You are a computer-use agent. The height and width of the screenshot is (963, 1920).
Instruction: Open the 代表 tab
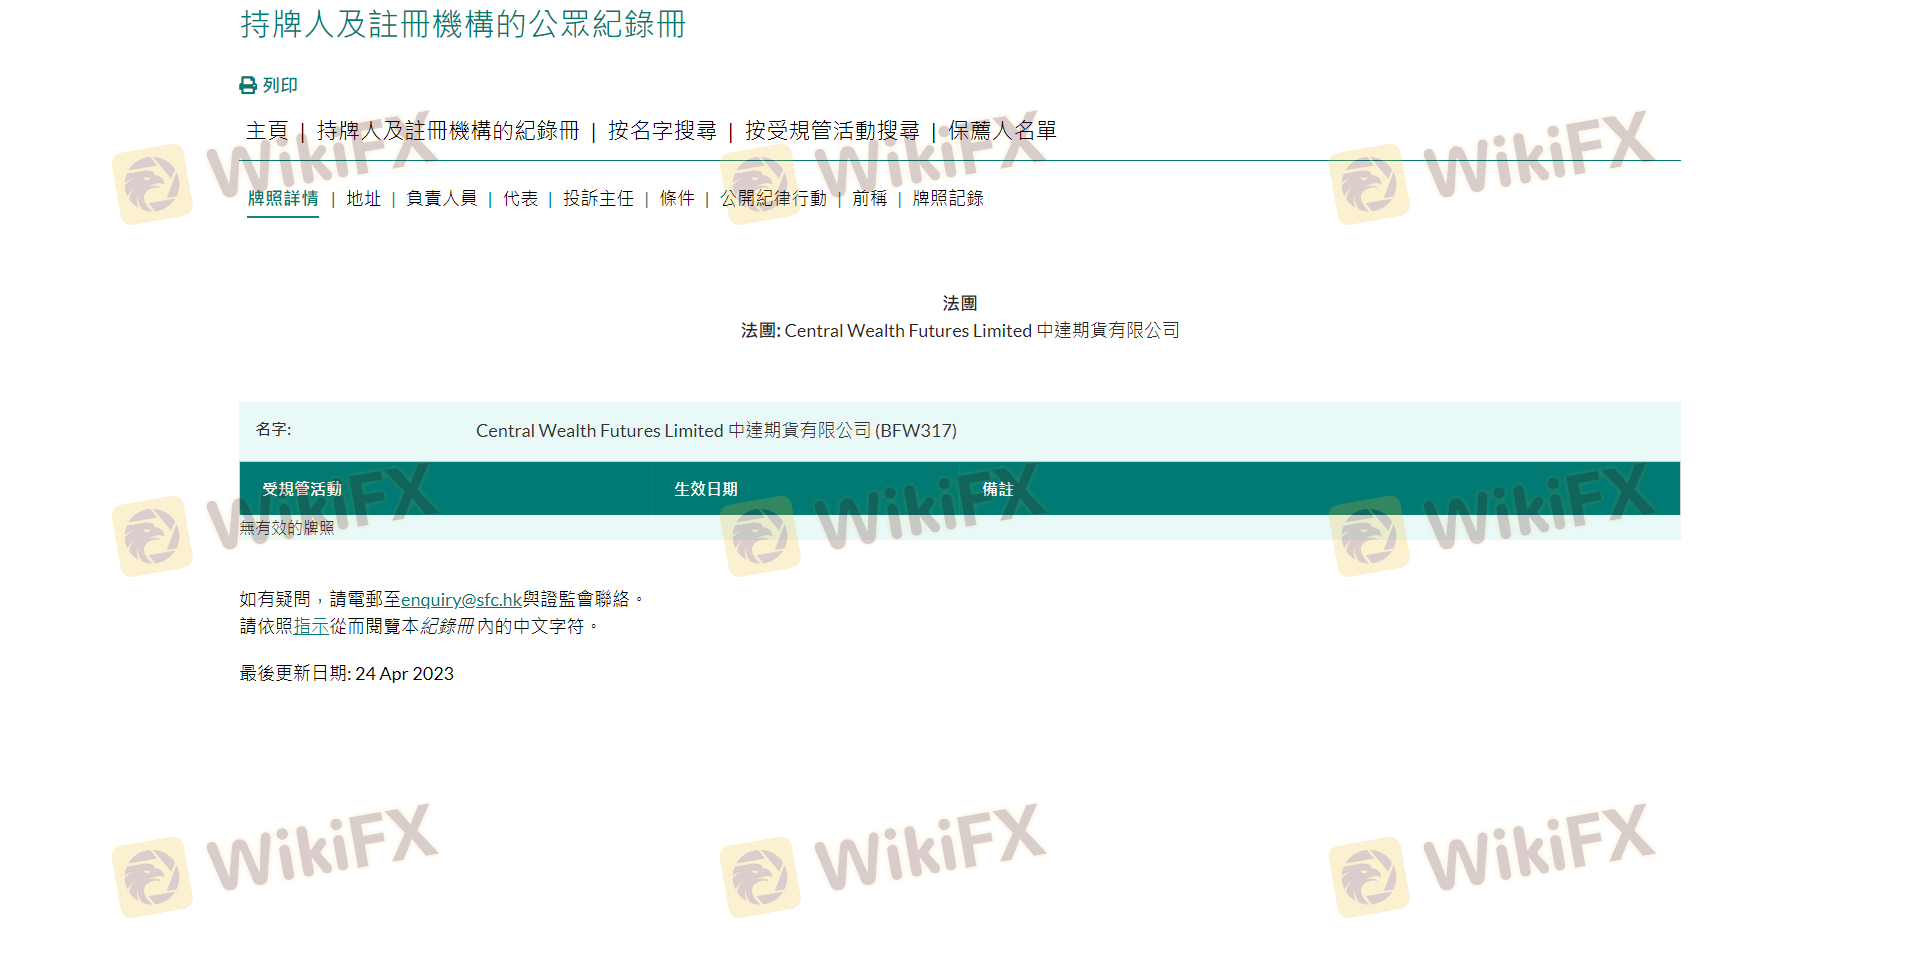[520, 199]
